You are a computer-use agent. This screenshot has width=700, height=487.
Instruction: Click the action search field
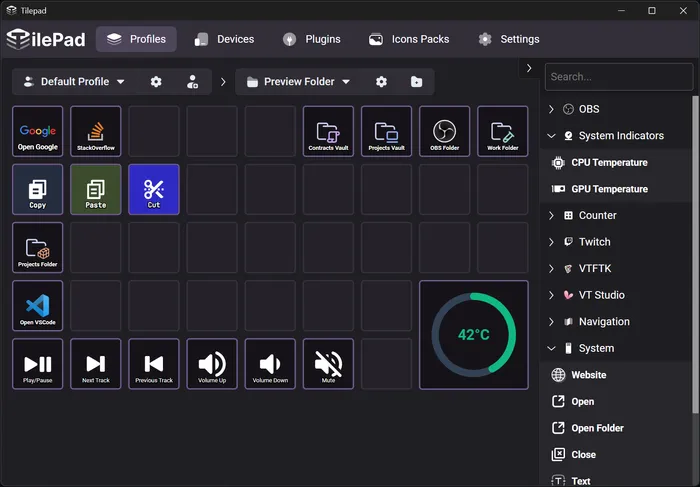pos(618,76)
